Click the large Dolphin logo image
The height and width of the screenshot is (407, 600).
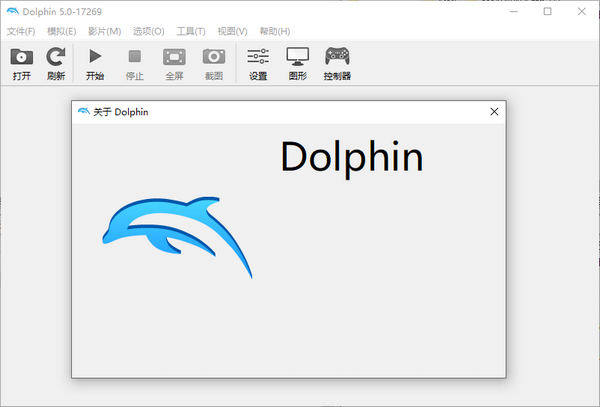coord(177,237)
